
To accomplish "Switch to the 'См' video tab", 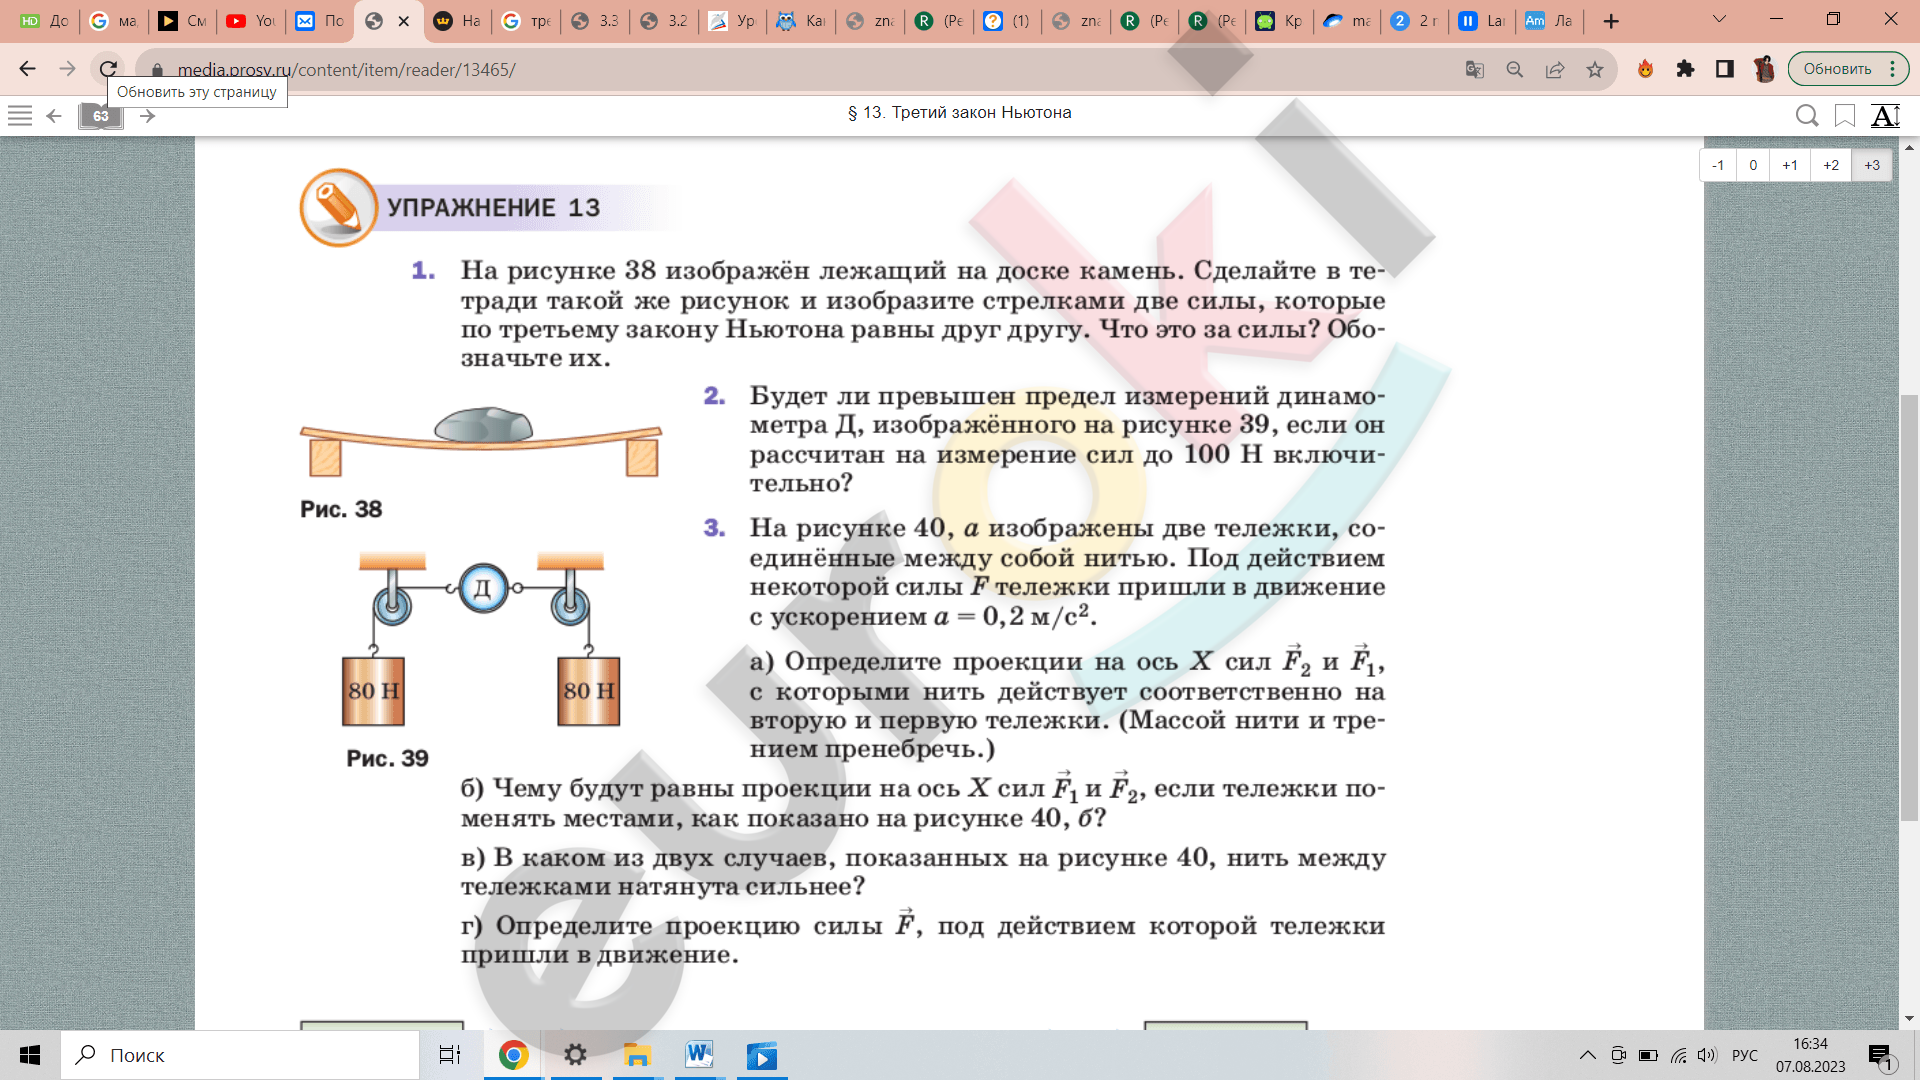I will [182, 21].
